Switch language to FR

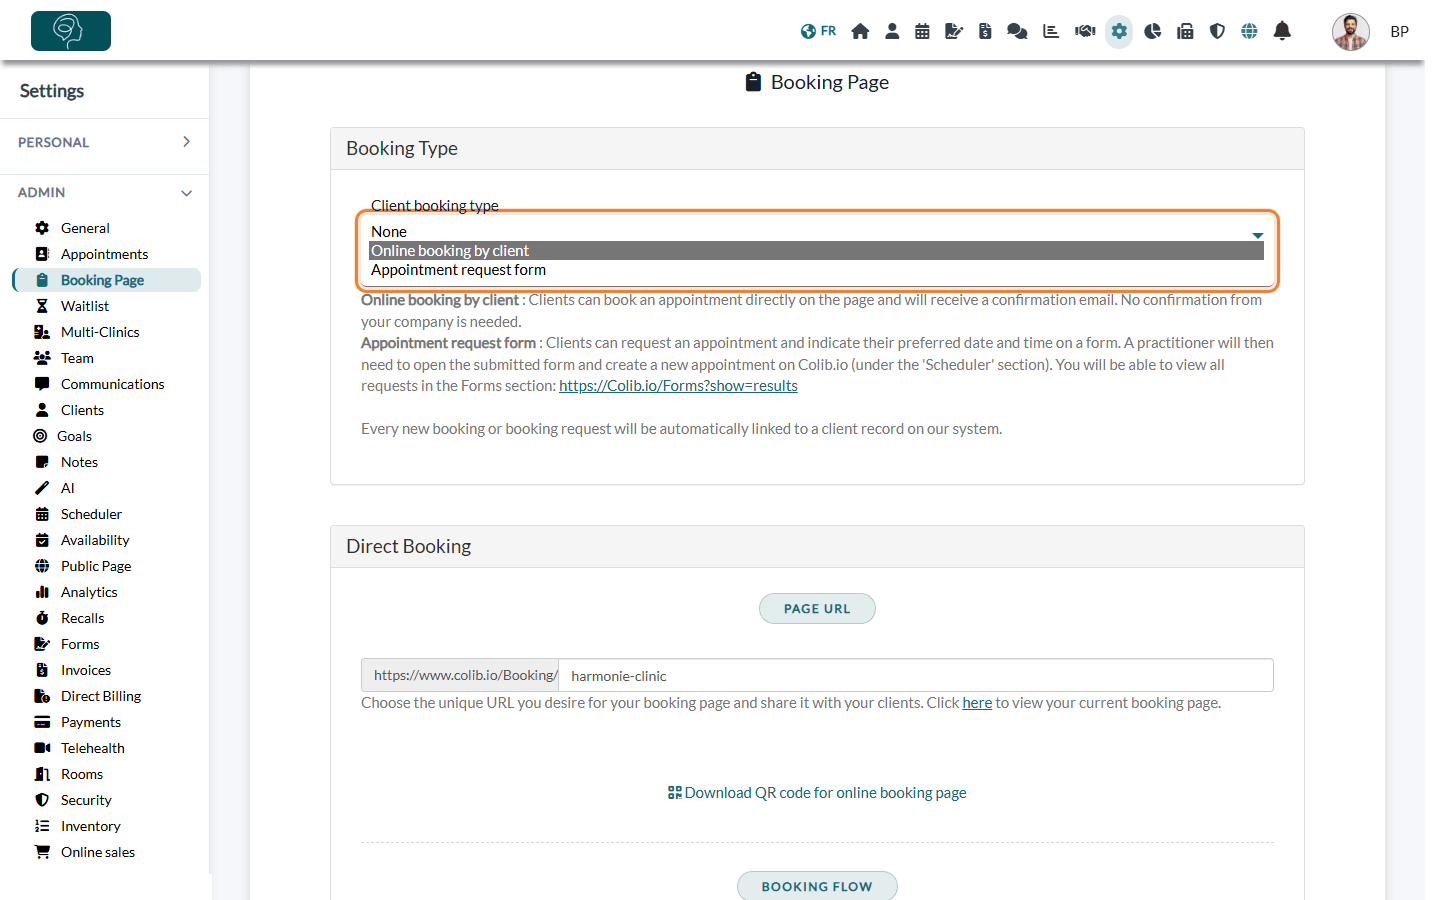818,31
